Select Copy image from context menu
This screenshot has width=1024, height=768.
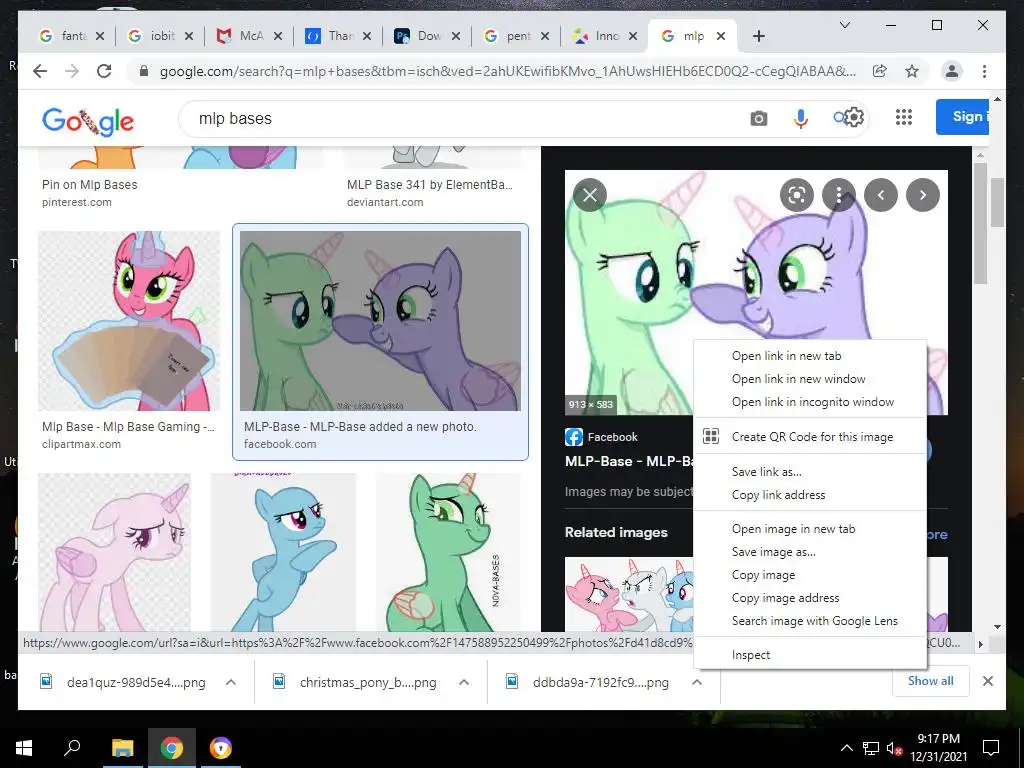tap(810, 575)
